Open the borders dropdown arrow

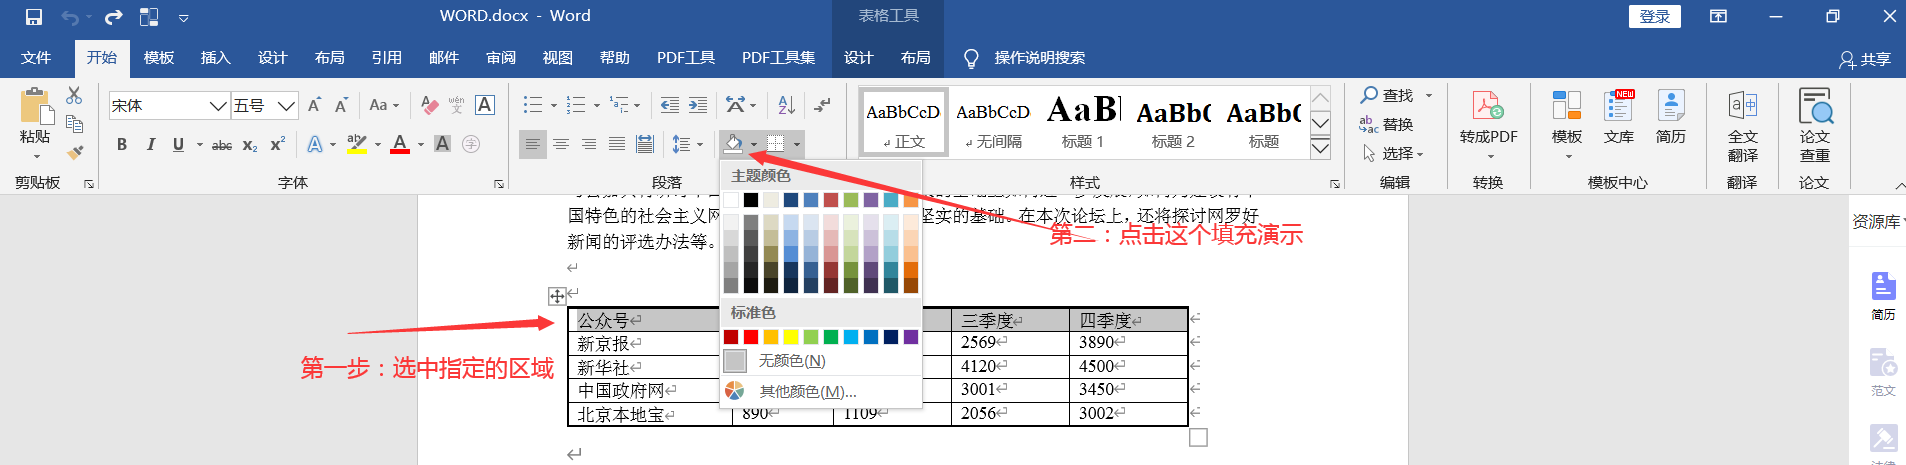(x=797, y=145)
